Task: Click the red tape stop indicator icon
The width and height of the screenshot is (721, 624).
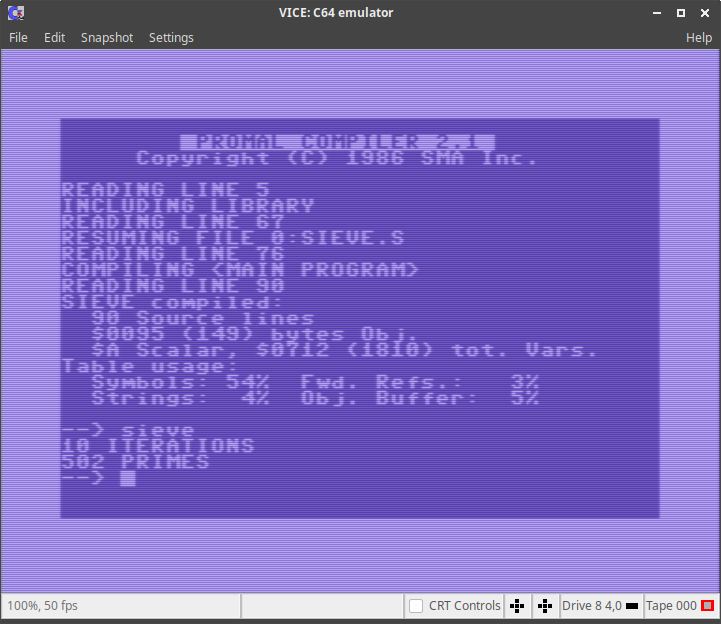Action: pos(707,606)
